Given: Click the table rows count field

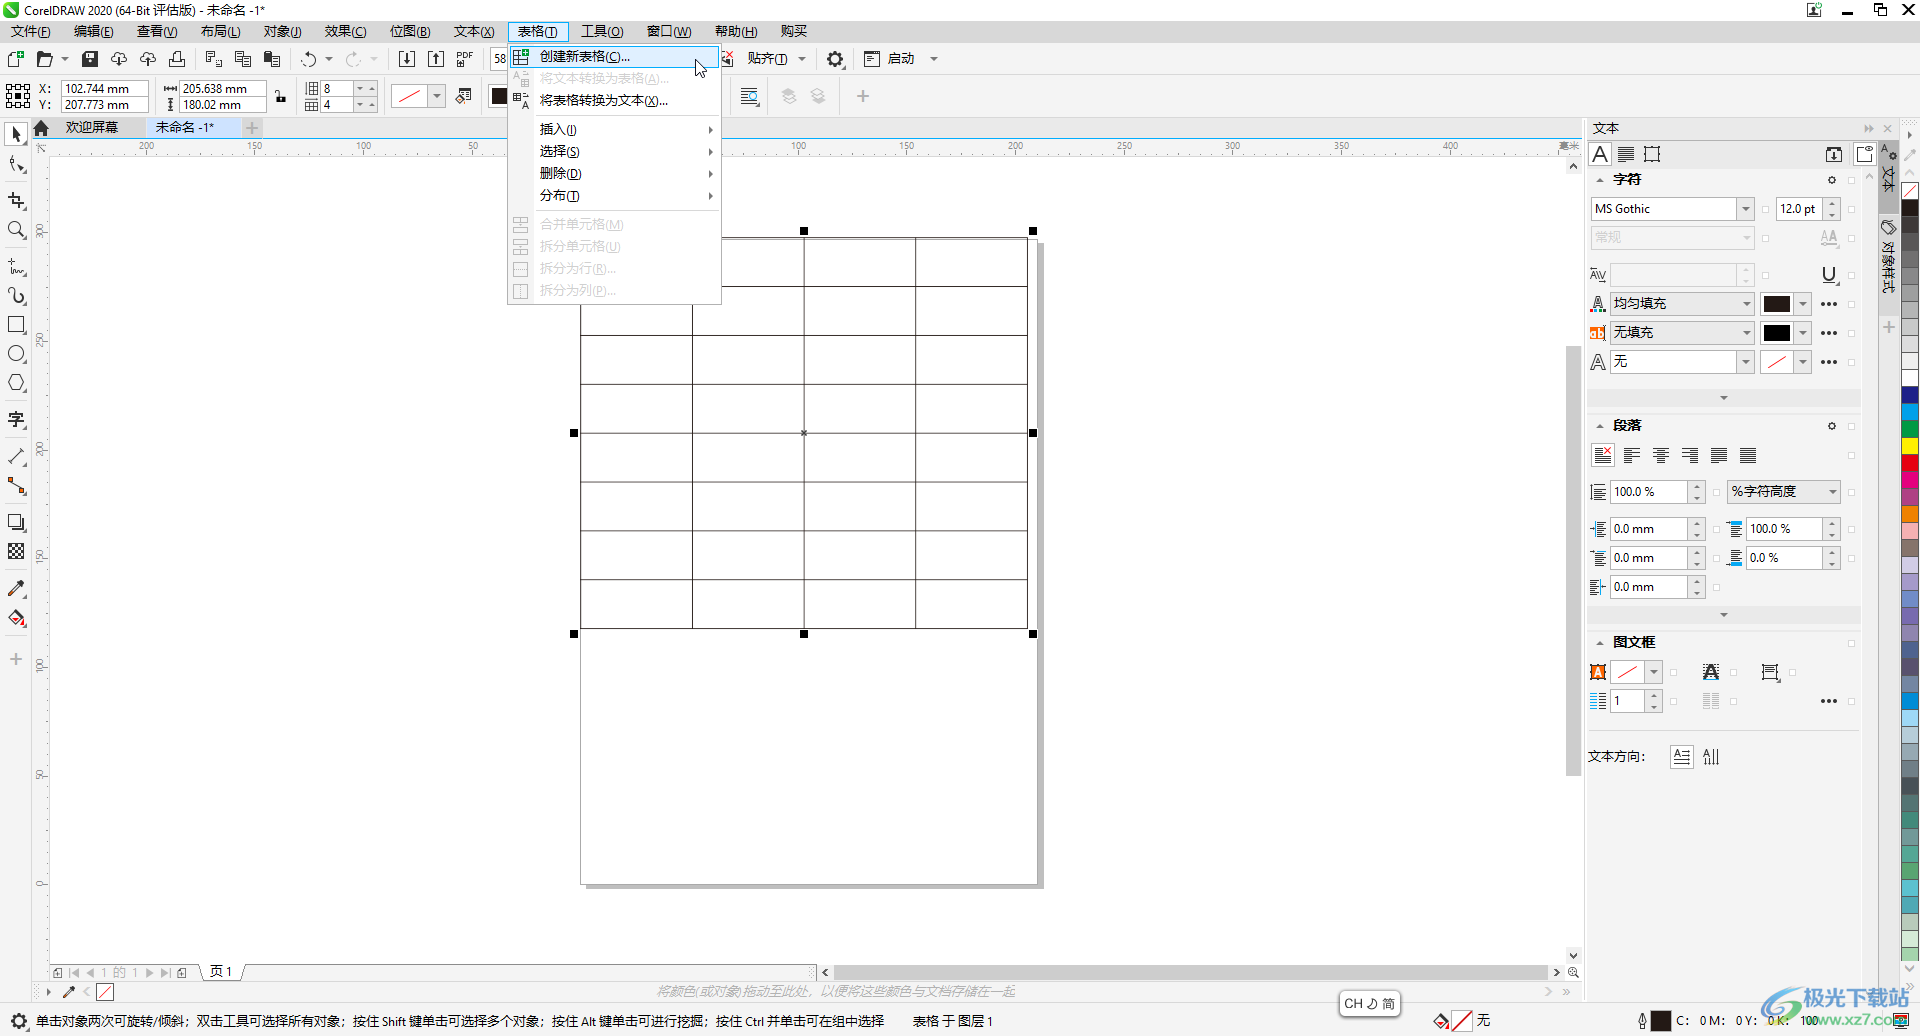Looking at the screenshot, I should coord(337,89).
